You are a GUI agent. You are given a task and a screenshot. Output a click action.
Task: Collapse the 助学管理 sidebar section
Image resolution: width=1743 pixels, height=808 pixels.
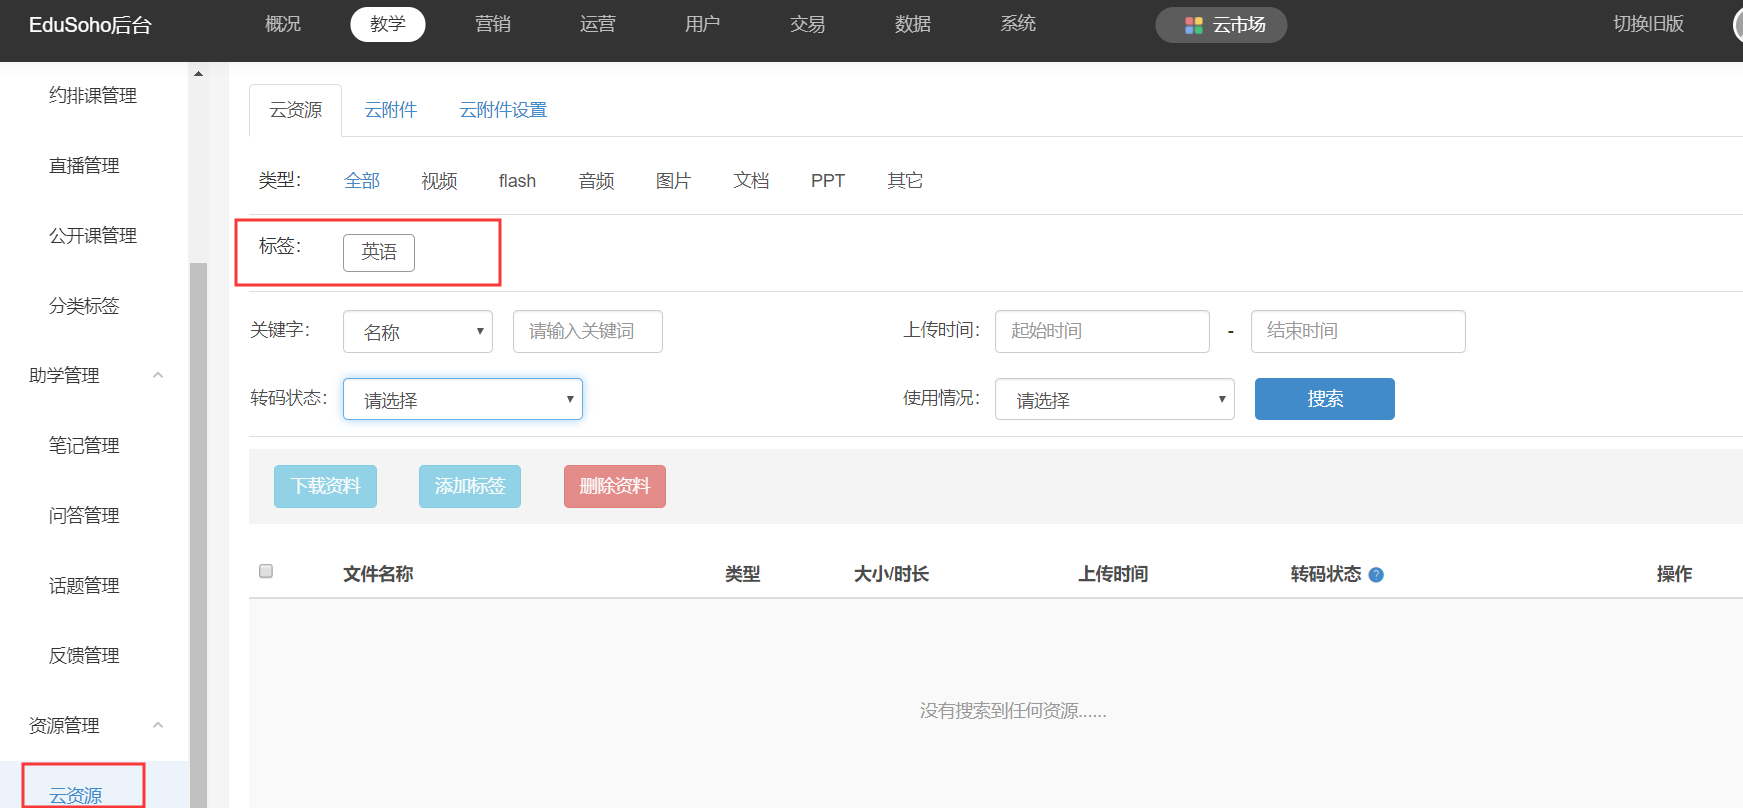coord(158,375)
